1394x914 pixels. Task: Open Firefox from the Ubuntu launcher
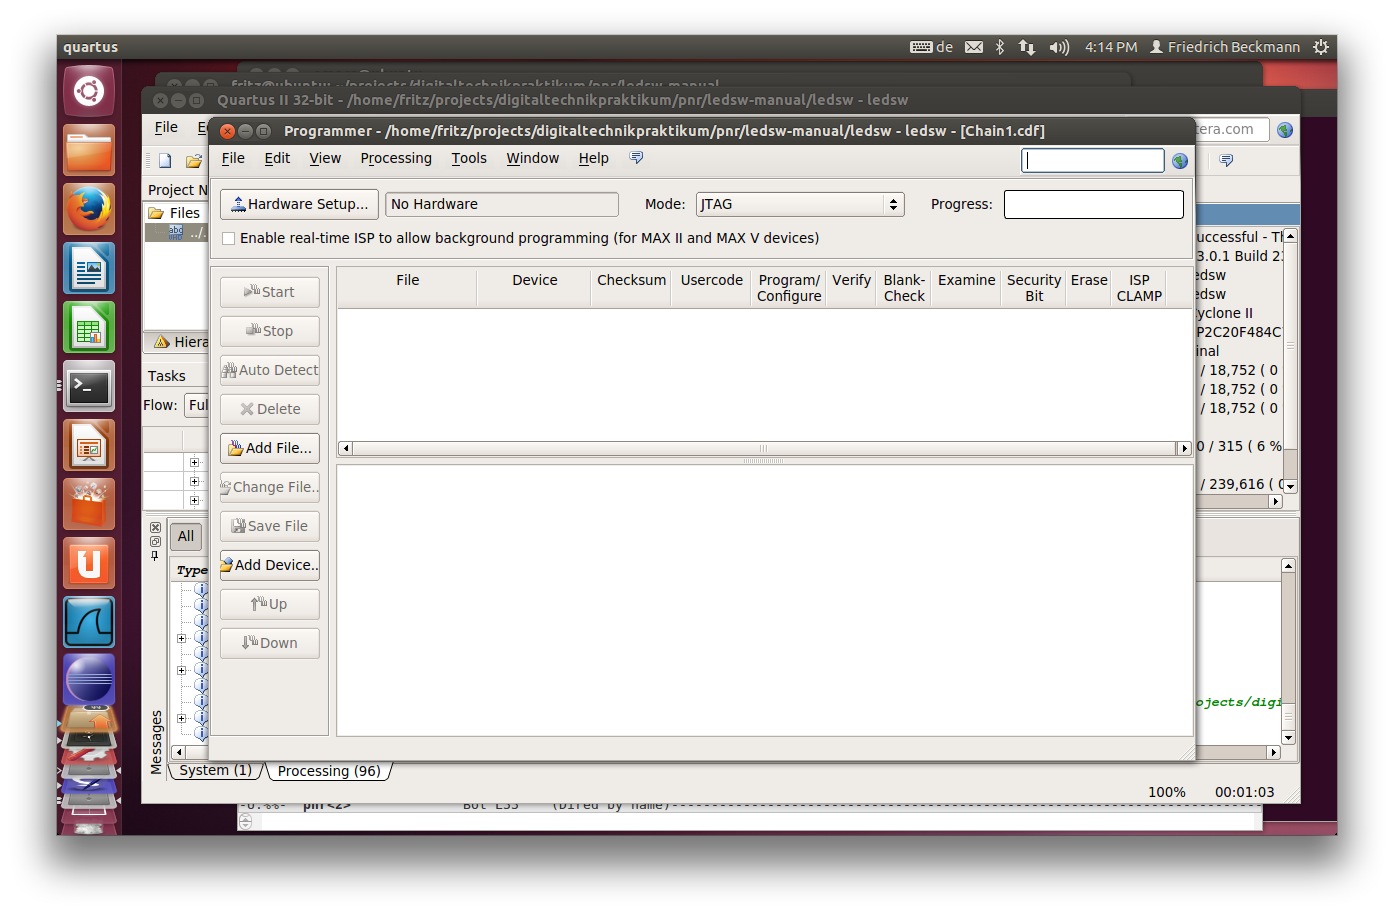[89, 209]
